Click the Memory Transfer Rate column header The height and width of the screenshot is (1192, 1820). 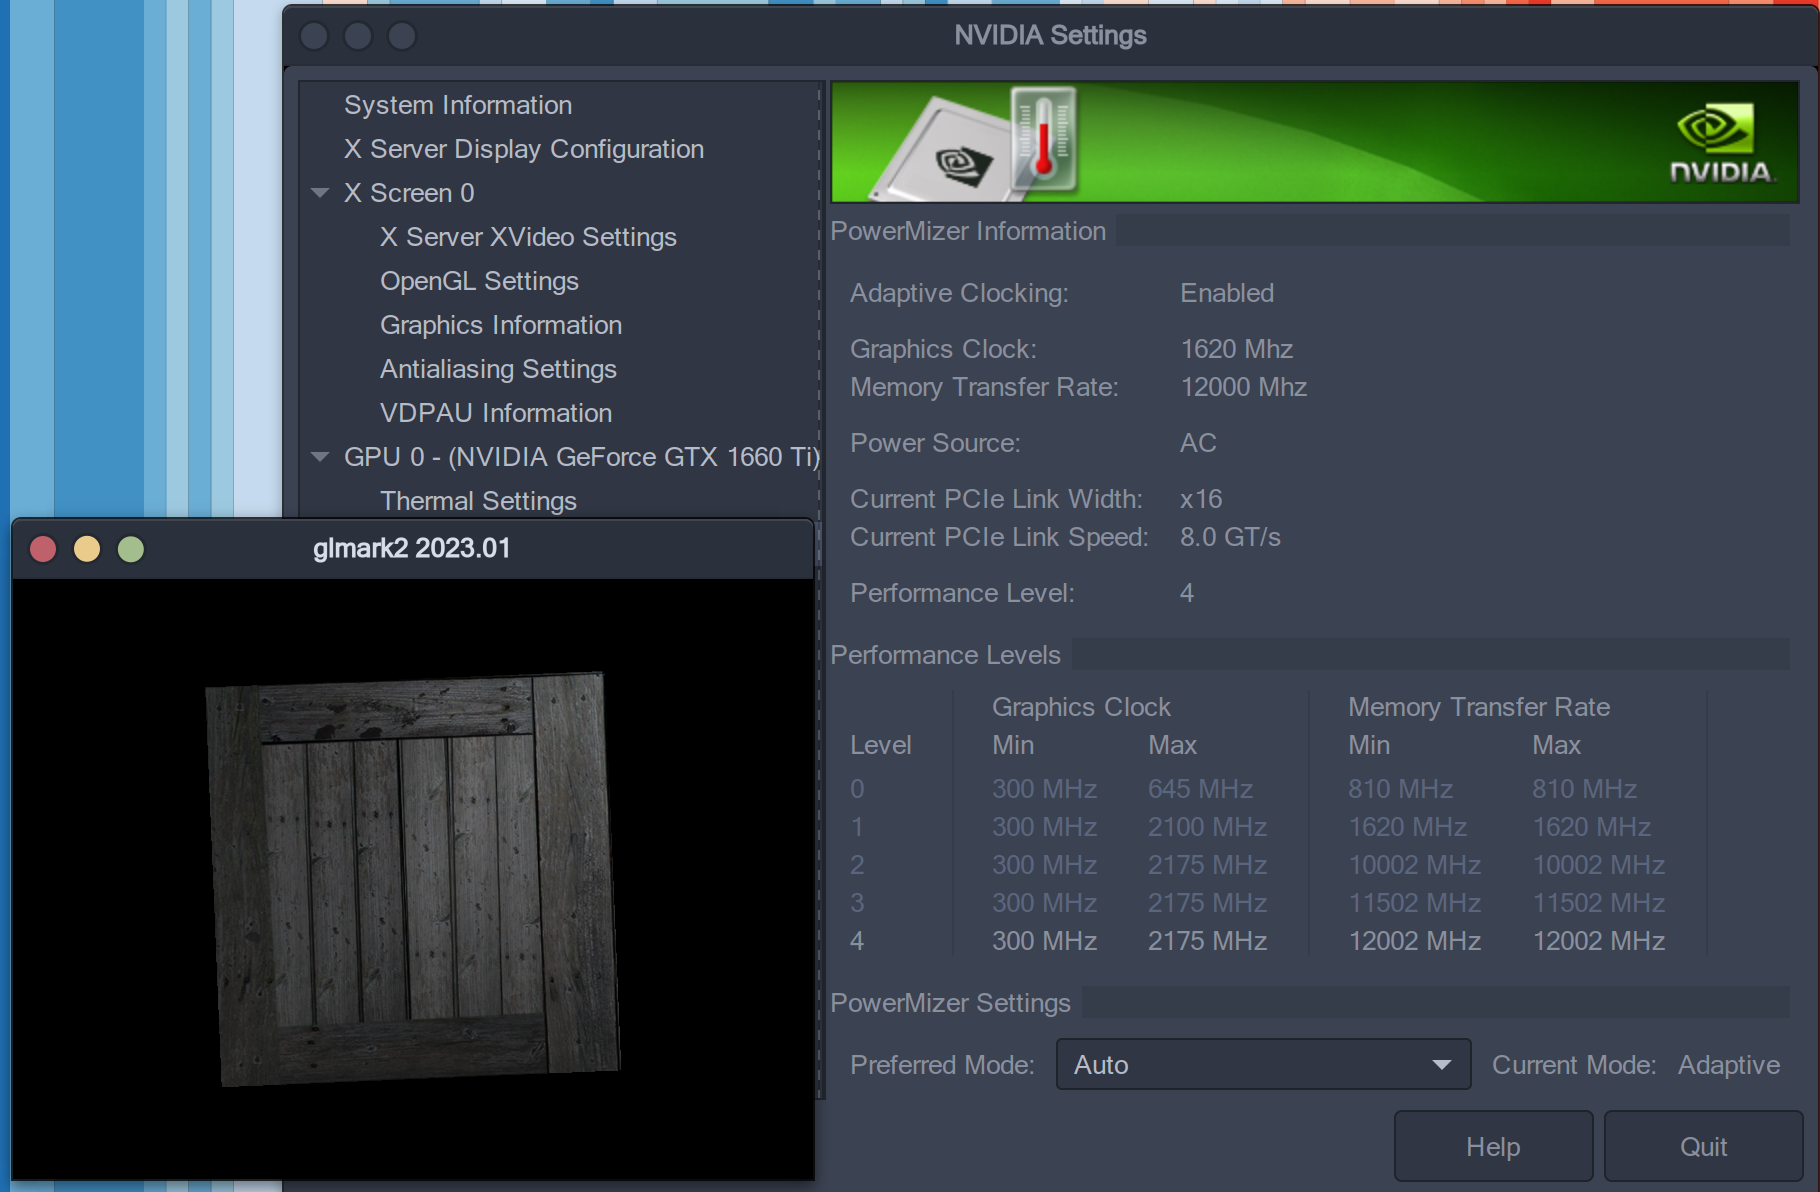(x=1479, y=707)
